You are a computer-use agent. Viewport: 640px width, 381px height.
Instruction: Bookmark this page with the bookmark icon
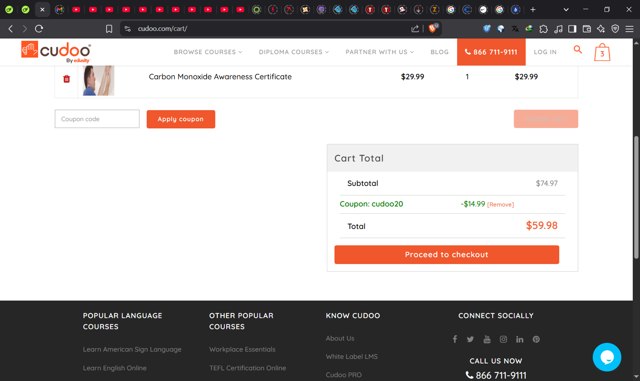[x=109, y=29]
